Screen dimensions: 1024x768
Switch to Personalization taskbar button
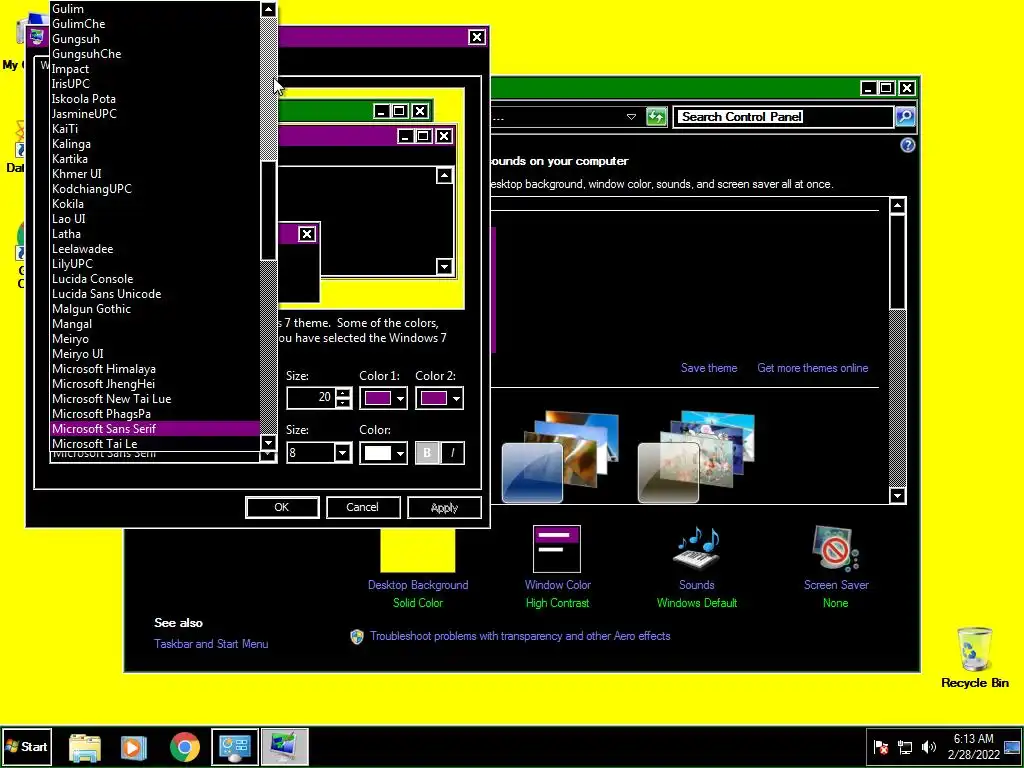(x=284, y=746)
